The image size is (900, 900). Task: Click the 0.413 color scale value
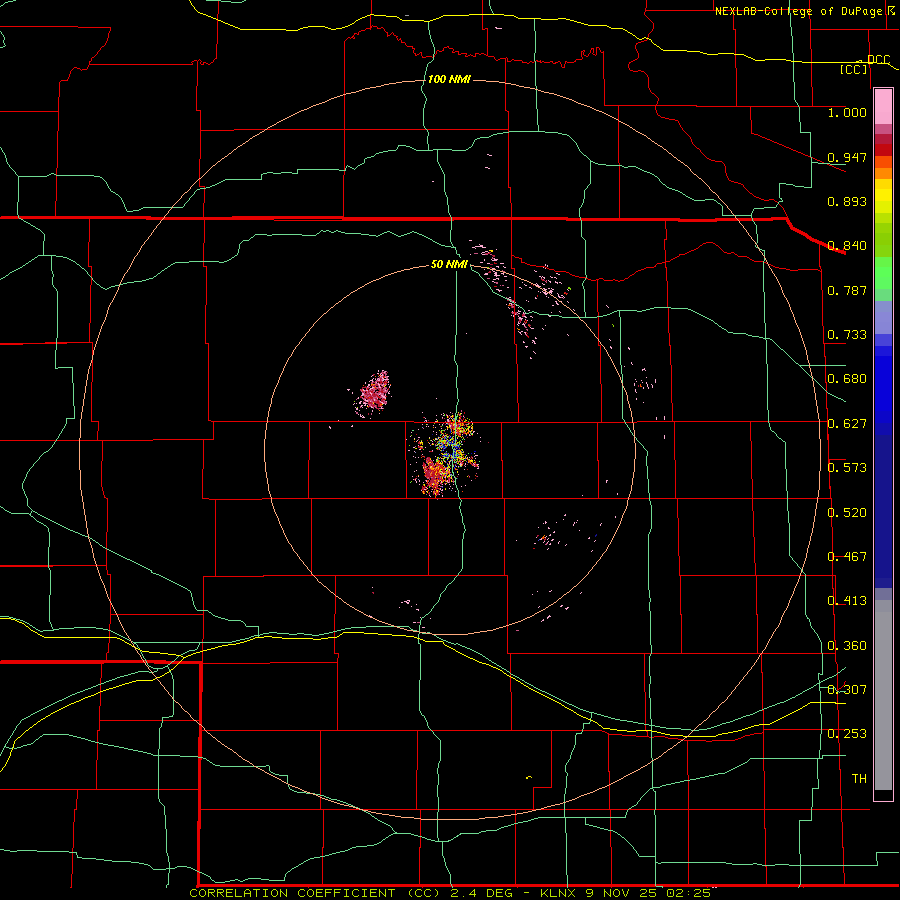[x=847, y=601]
